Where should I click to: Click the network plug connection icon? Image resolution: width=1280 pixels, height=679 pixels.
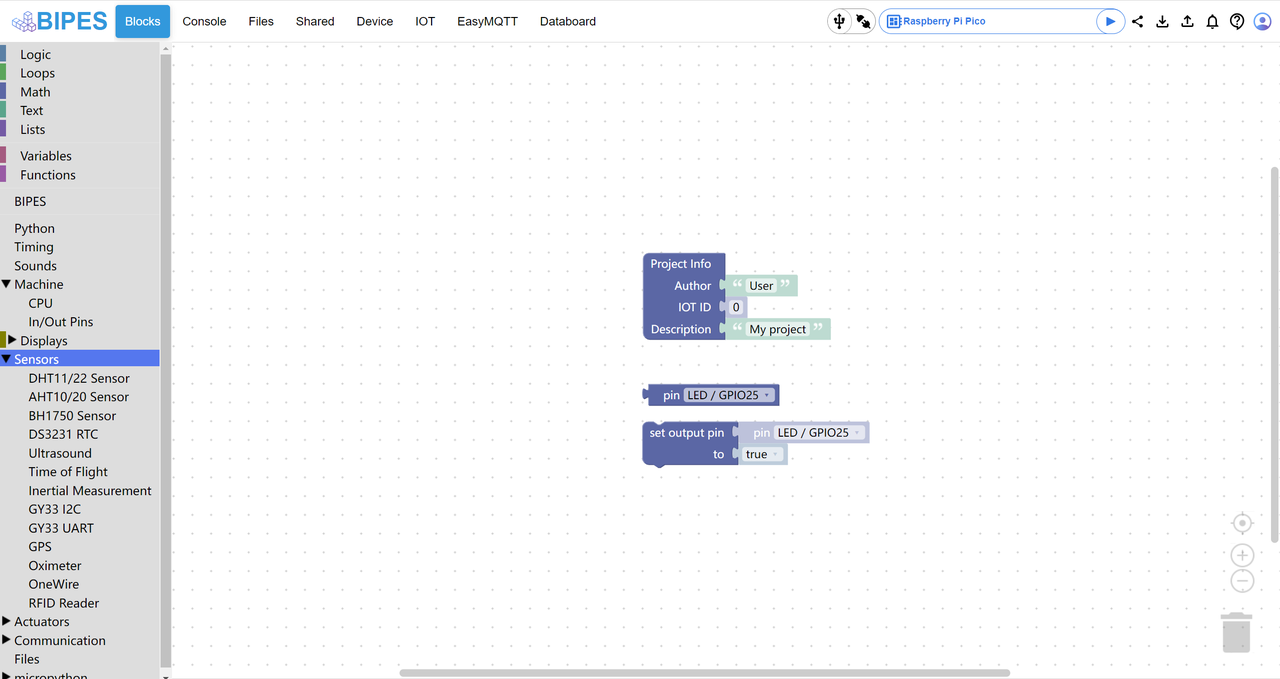click(x=863, y=21)
